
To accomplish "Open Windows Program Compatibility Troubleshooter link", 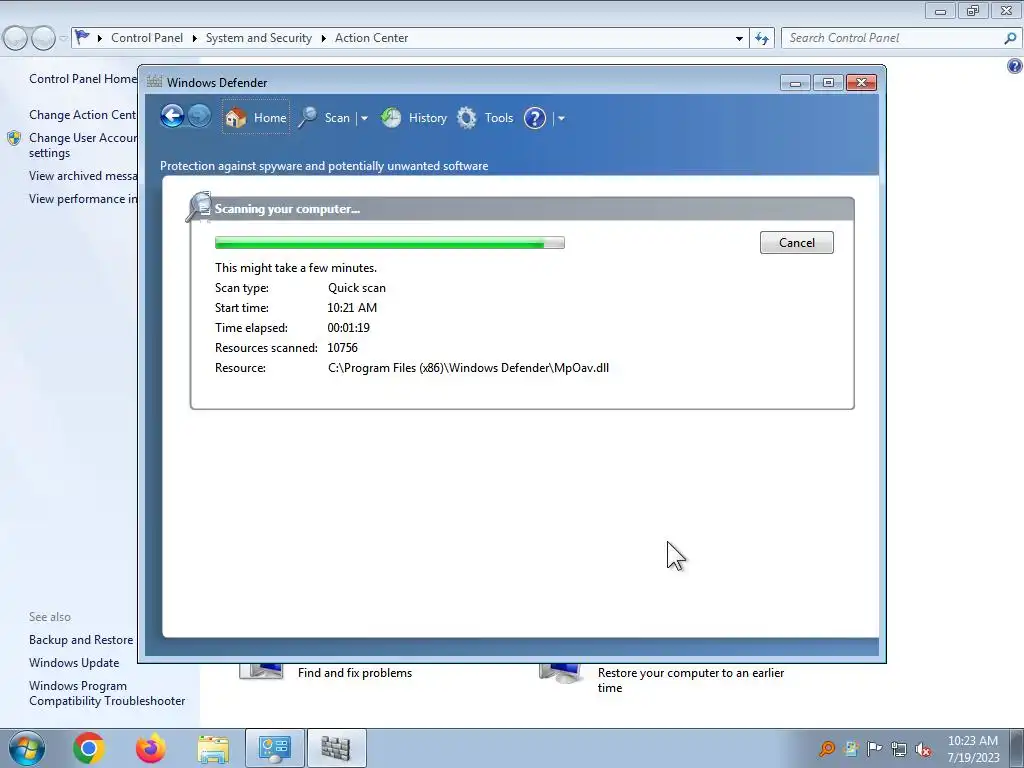I will click(107, 693).
